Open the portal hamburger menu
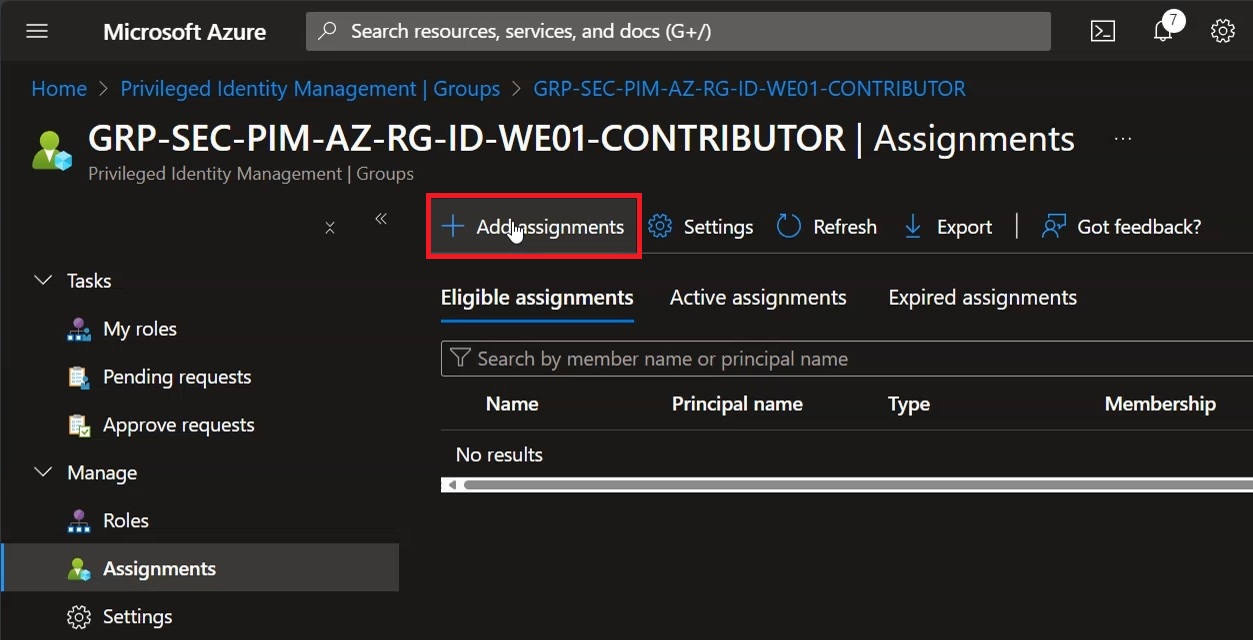1253x640 pixels. click(37, 31)
